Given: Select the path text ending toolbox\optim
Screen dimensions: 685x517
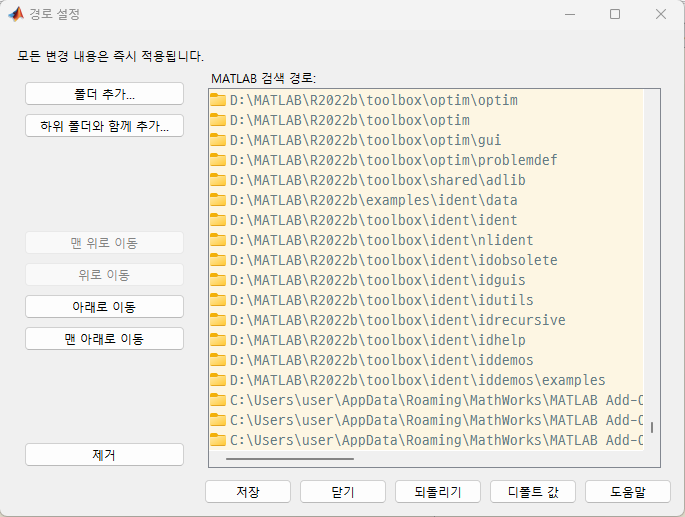Looking at the screenshot, I should pyautogui.click(x=350, y=120).
